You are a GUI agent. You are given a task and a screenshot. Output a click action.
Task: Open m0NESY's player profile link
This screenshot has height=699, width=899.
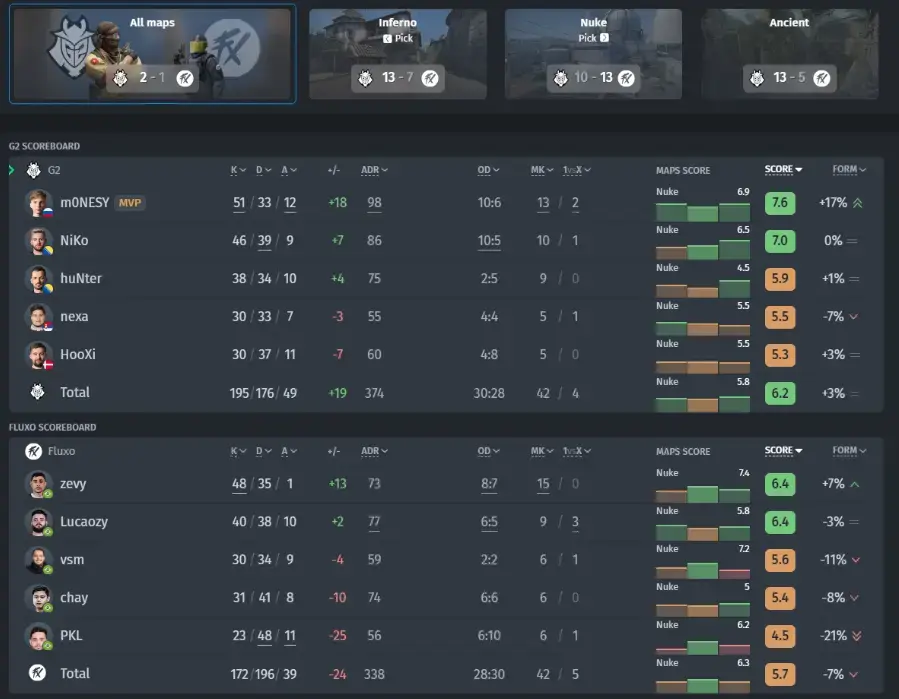point(85,203)
